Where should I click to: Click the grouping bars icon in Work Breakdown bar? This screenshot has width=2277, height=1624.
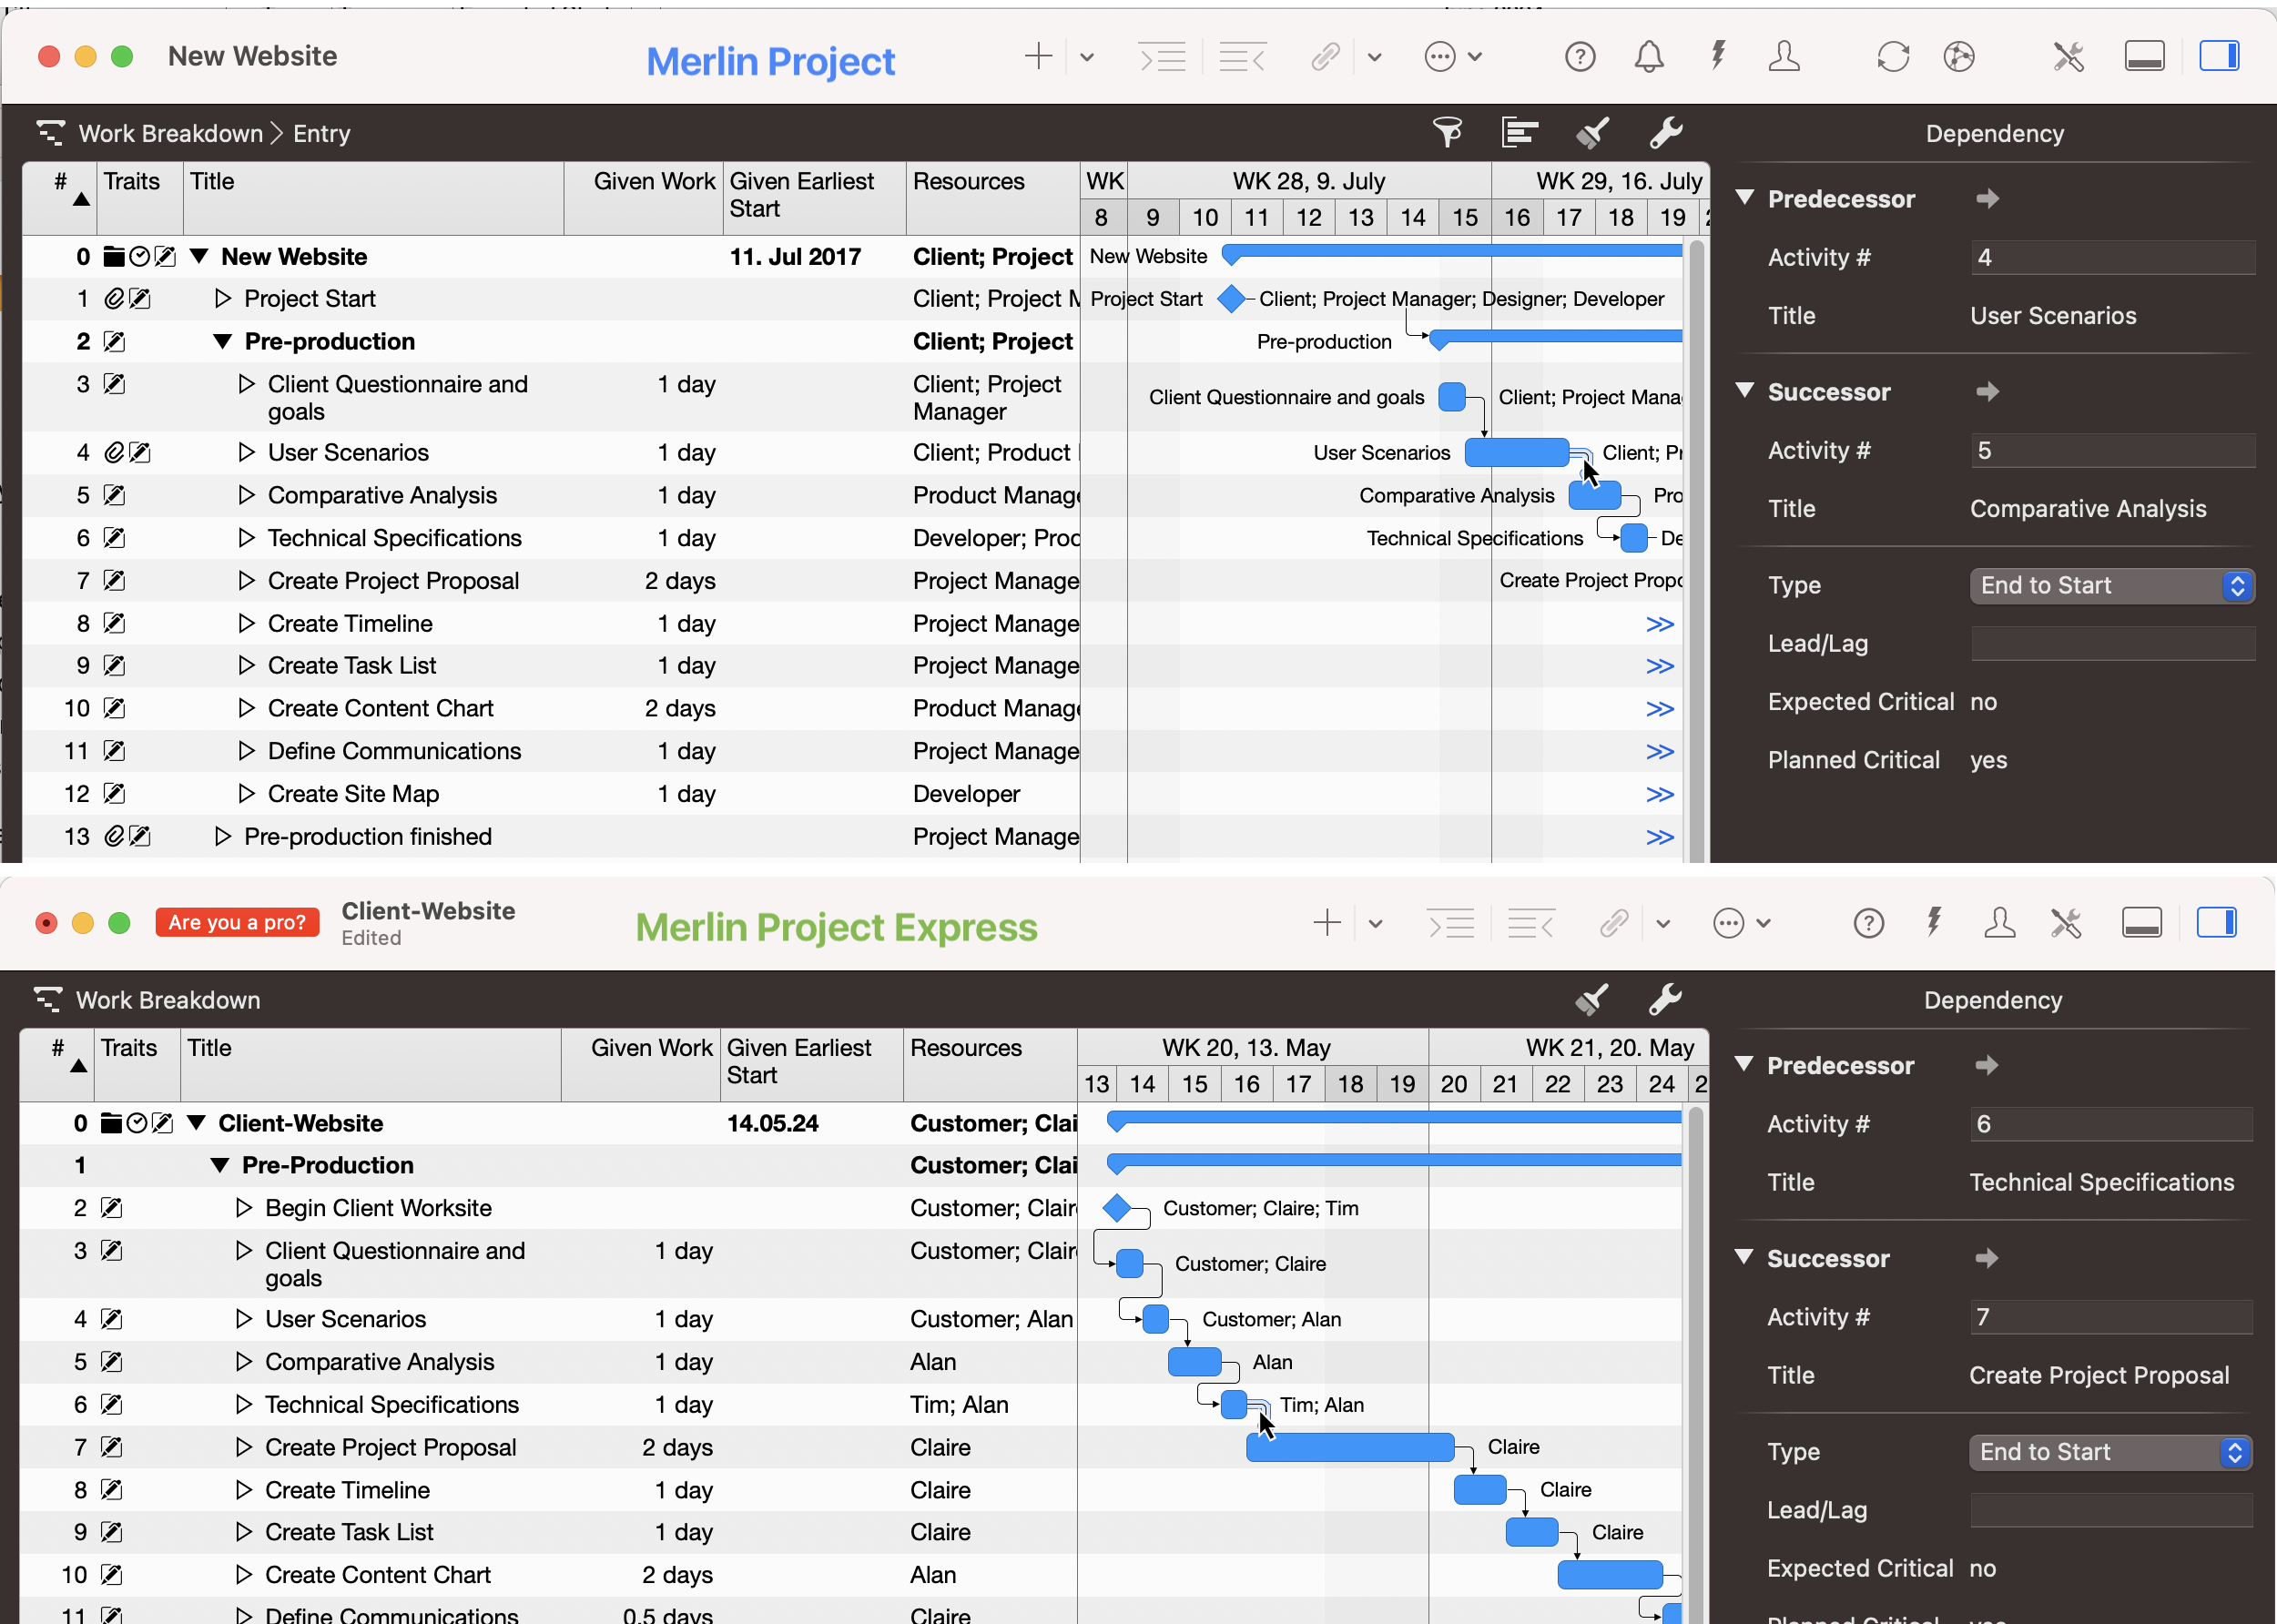tap(1519, 132)
